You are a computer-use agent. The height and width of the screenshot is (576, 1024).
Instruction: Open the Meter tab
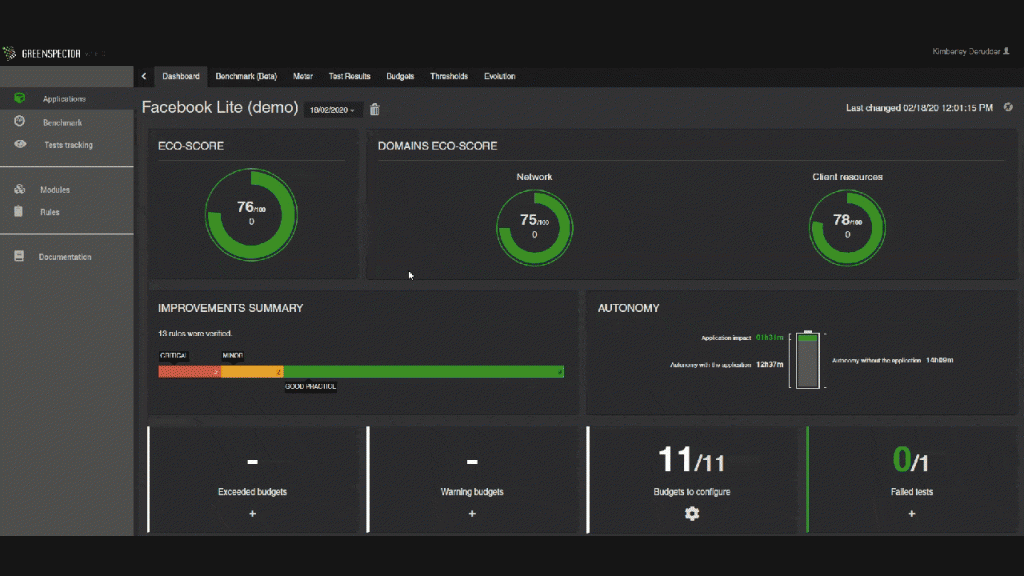(x=302, y=76)
